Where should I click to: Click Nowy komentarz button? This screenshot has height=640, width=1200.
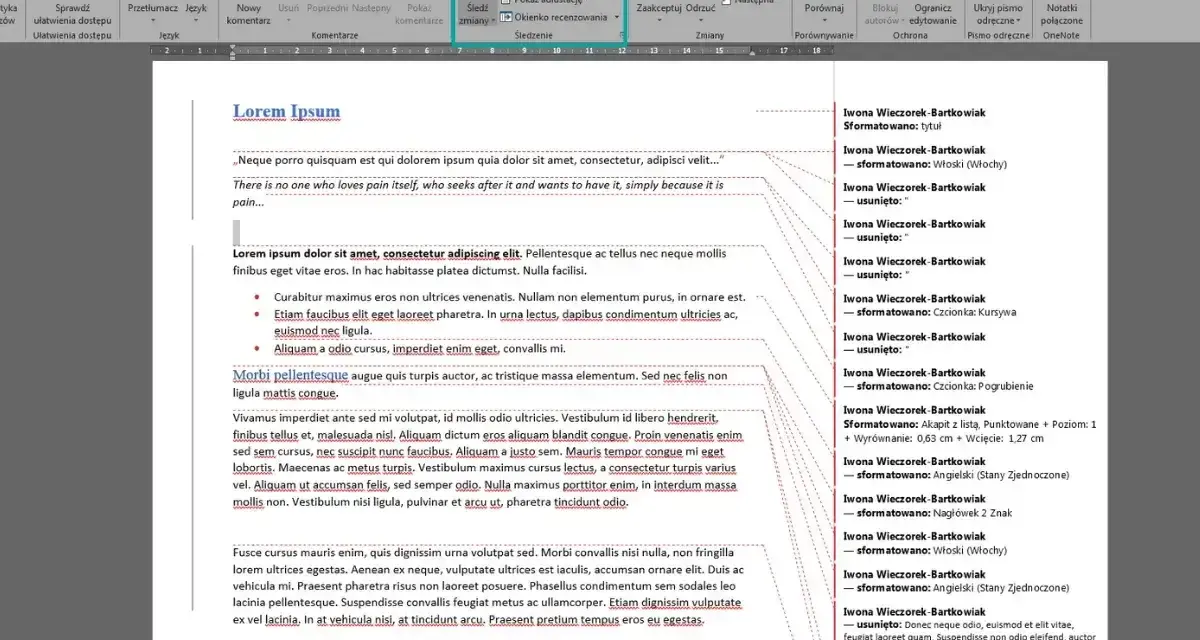click(x=249, y=14)
